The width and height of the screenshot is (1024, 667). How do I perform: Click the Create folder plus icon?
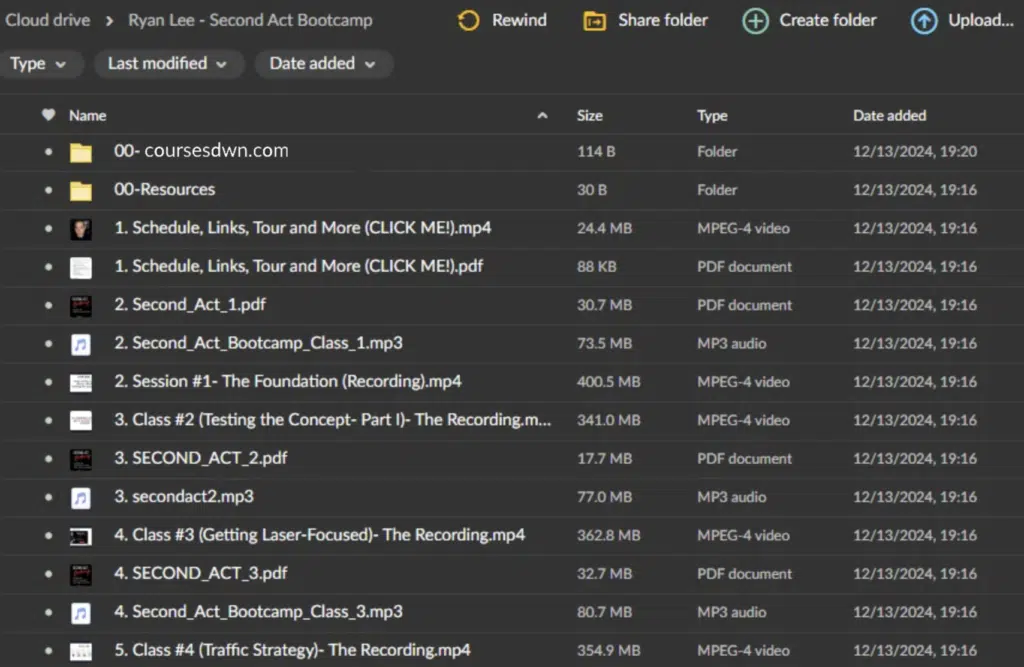click(756, 21)
